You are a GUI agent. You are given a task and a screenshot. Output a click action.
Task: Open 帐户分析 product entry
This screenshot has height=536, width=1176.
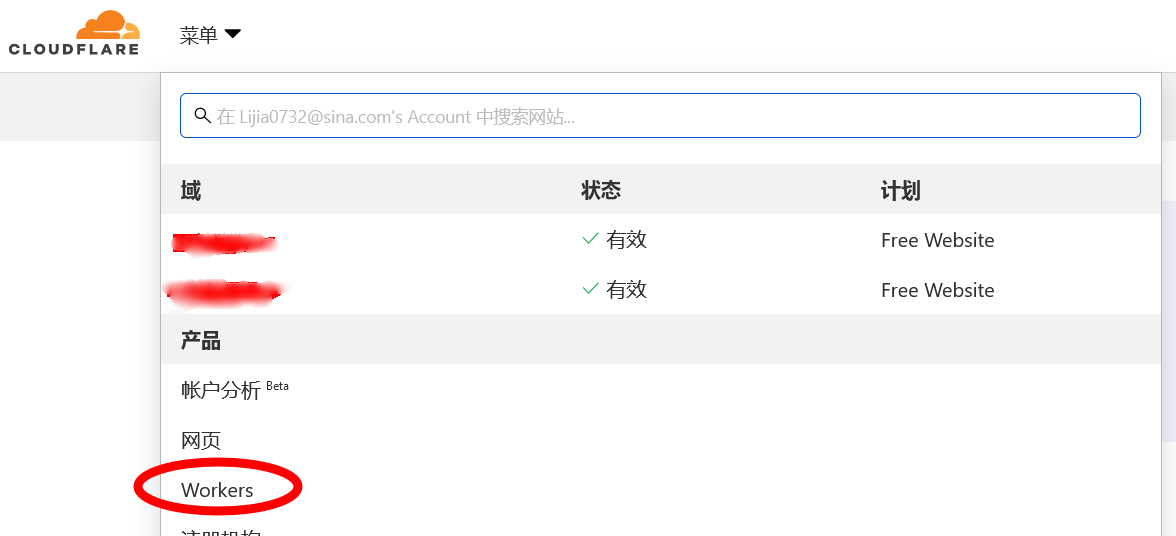(x=221, y=390)
